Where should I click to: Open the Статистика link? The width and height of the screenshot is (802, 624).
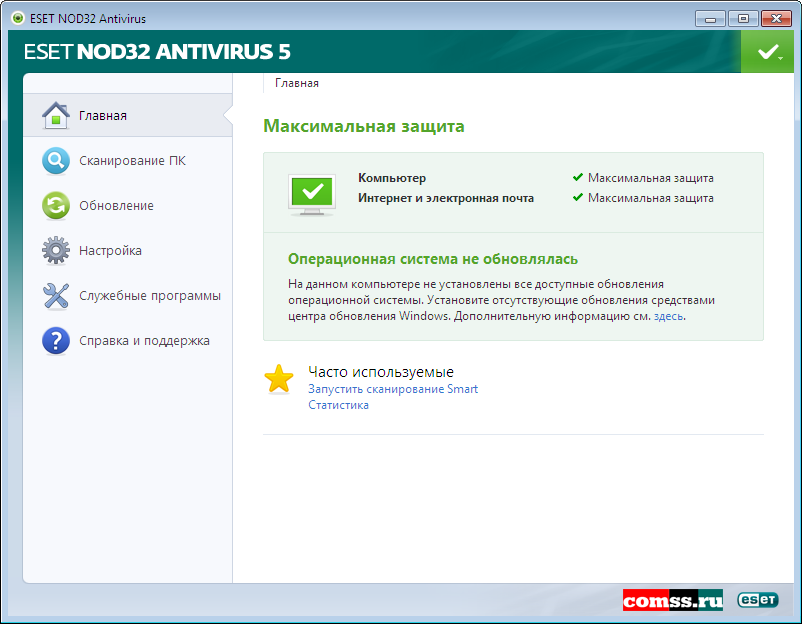point(337,405)
